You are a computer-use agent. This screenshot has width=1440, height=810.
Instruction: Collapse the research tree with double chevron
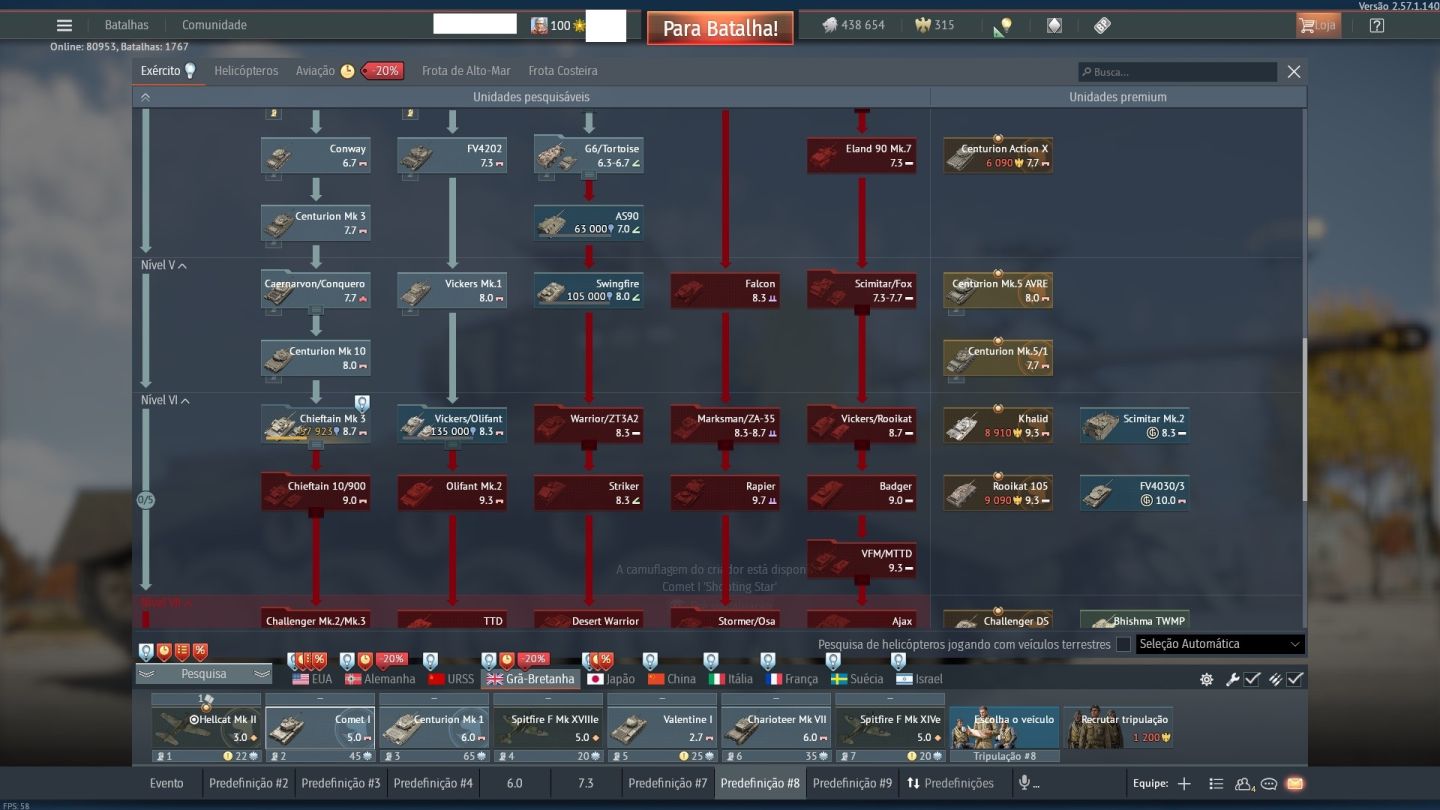145,97
